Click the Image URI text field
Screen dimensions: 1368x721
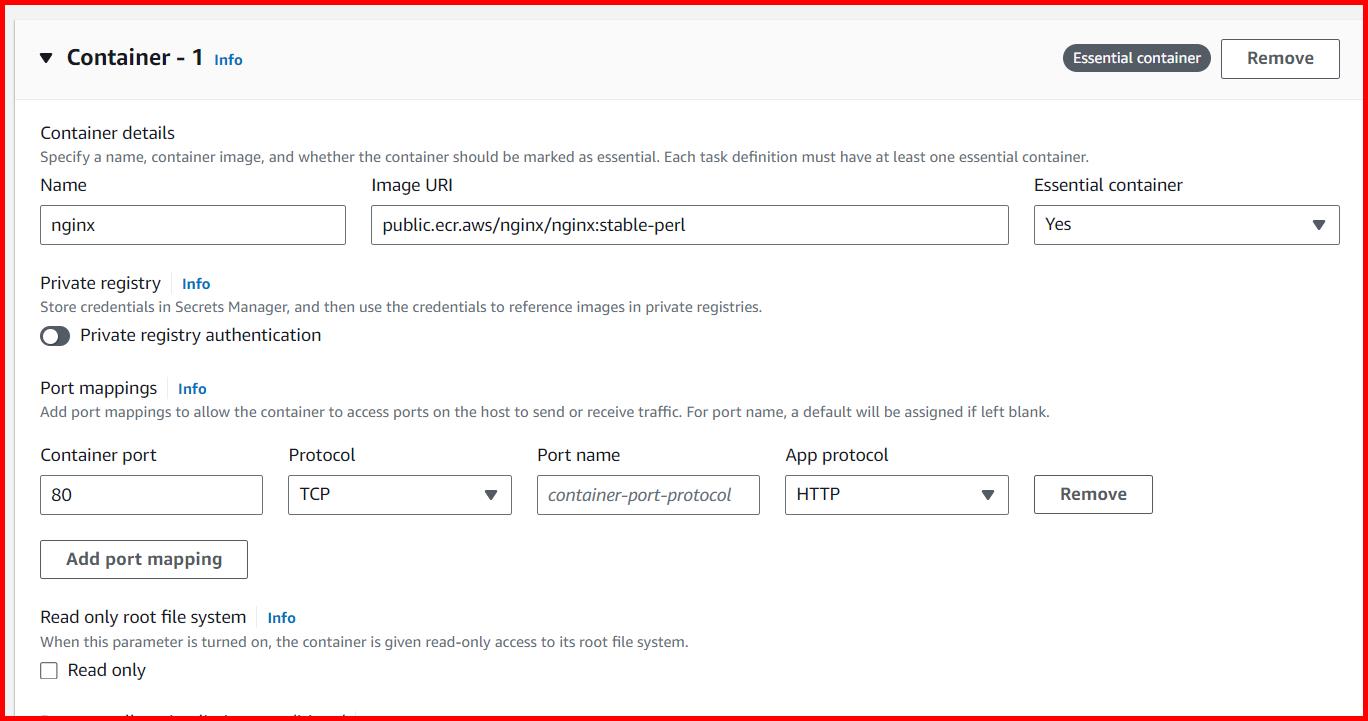pos(690,224)
